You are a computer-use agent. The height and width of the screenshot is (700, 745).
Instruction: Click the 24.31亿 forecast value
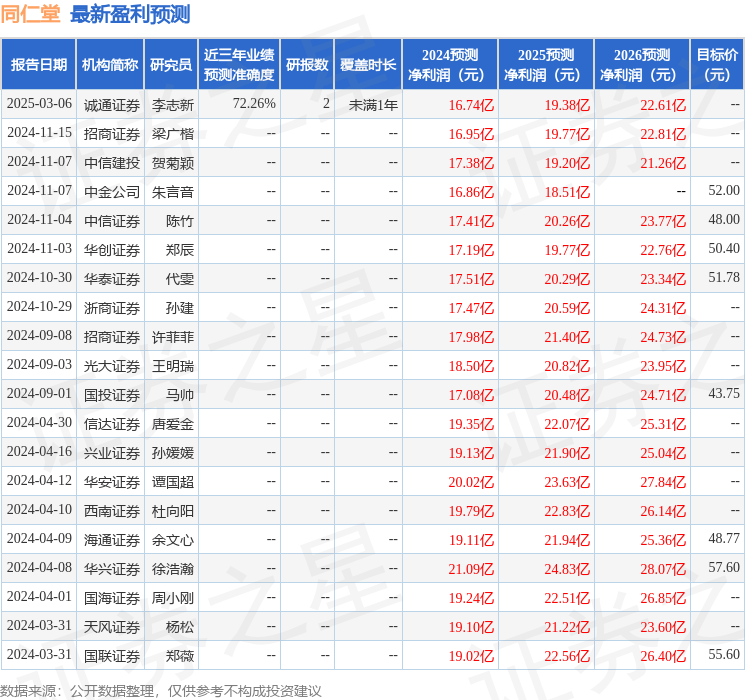point(663,308)
